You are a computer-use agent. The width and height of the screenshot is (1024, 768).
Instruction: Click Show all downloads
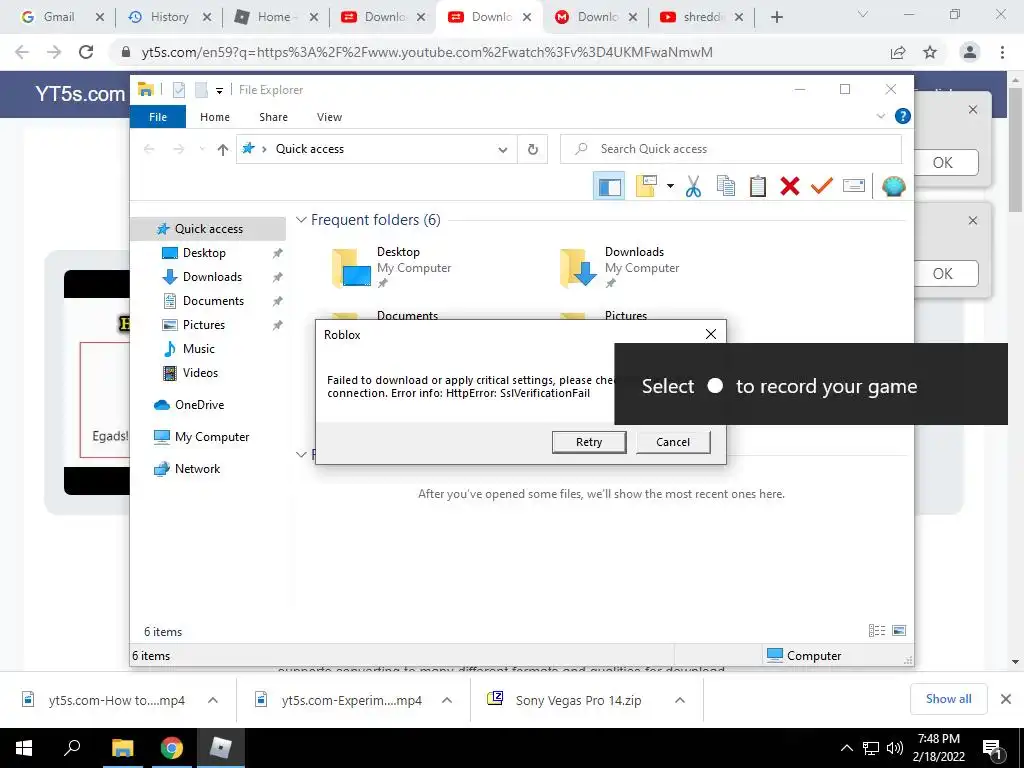pos(948,699)
